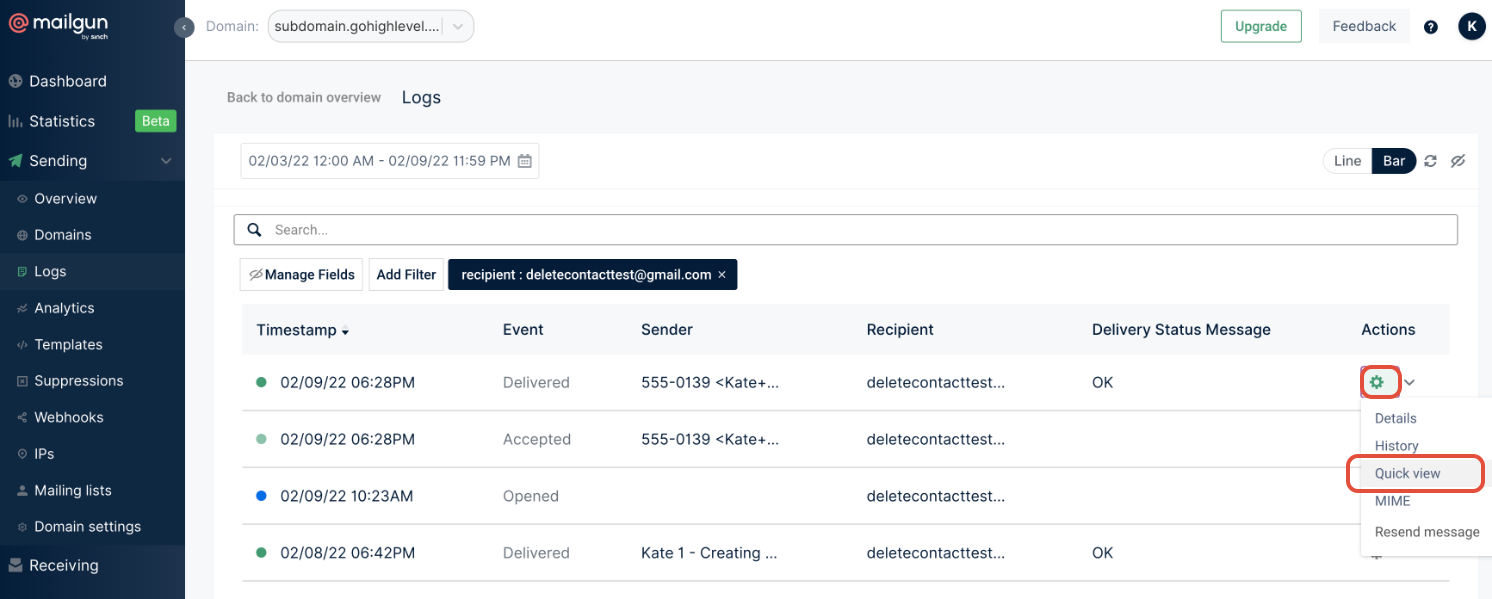Remove the recipient filter with the X
Viewport: 1492px width, 599px height.
coord(722,275)
